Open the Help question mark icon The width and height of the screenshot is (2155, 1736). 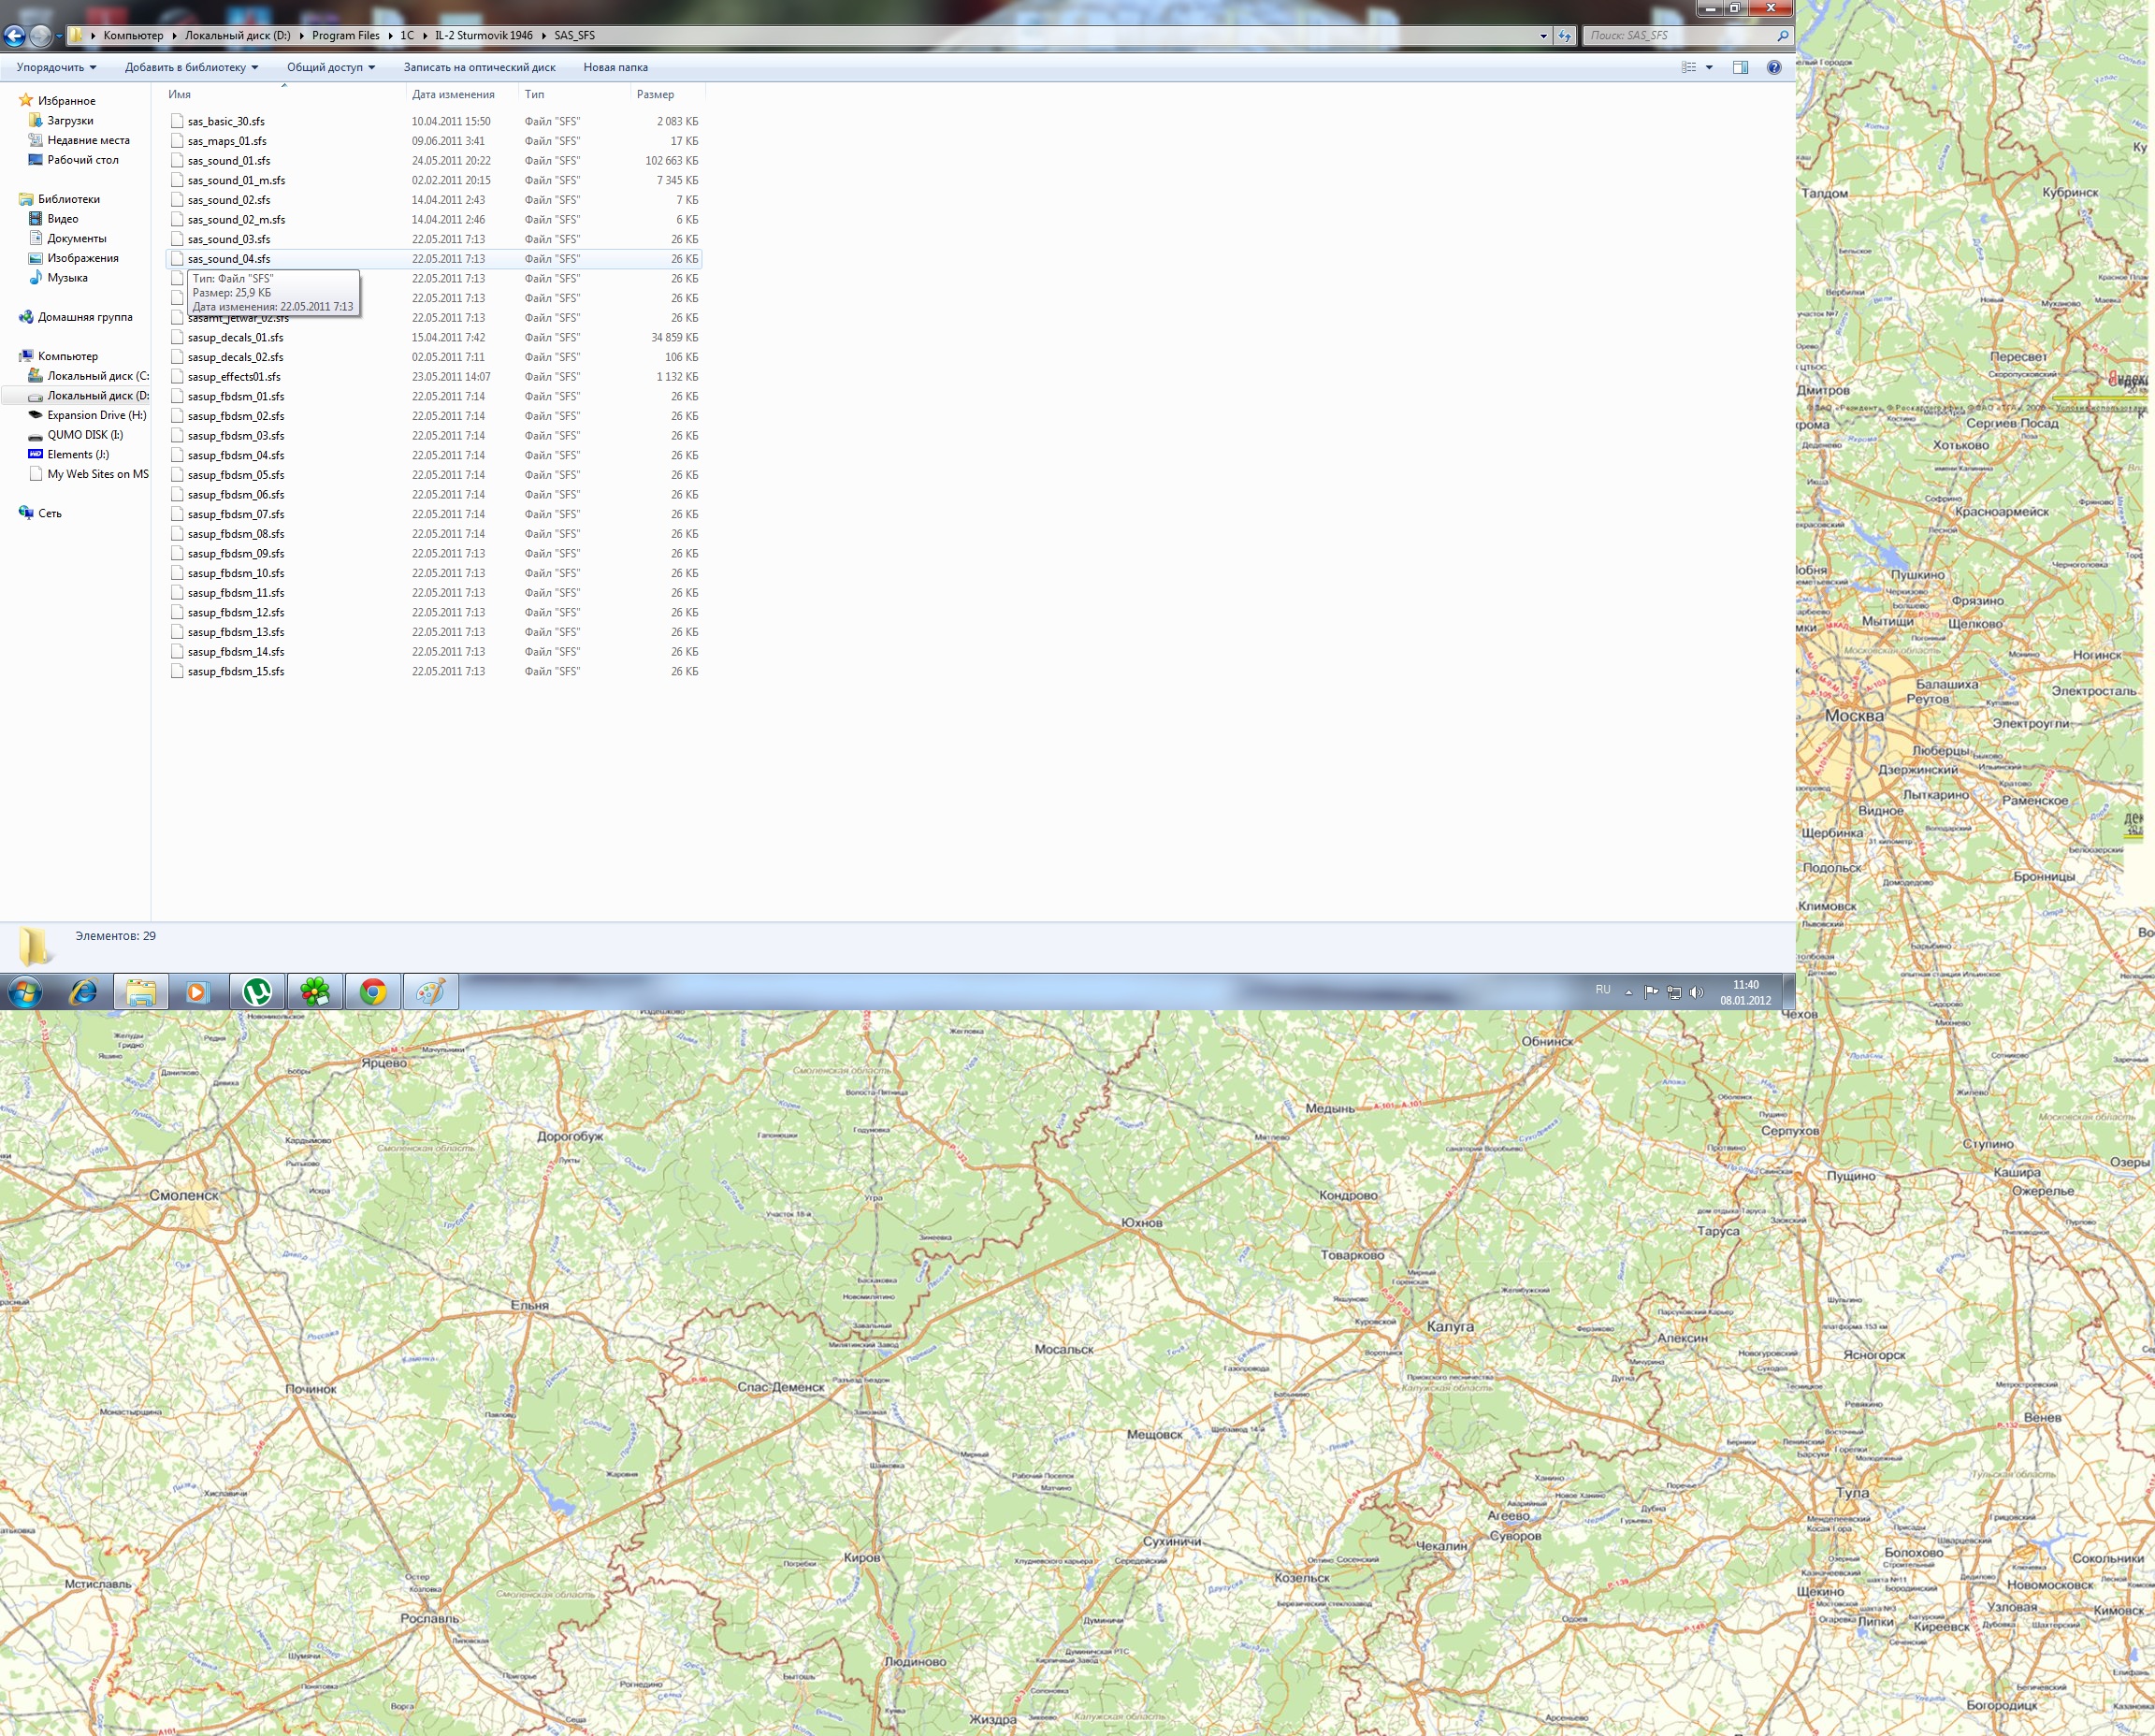pyautogui.click(x=1773, y=67)
